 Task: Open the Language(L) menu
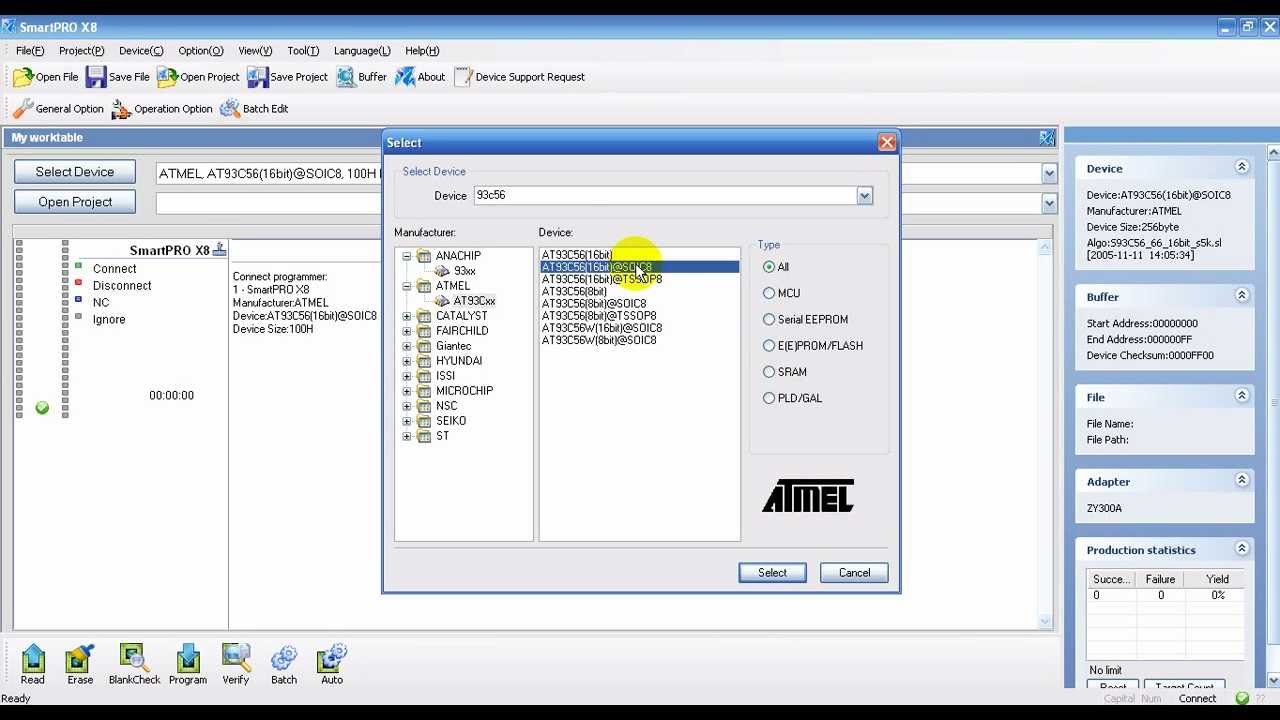pyautogui.click(x=362, y=51)
